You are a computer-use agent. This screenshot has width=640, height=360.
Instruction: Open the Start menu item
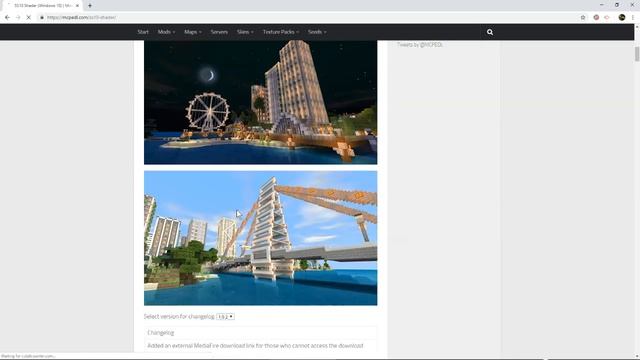click(143, 32)
